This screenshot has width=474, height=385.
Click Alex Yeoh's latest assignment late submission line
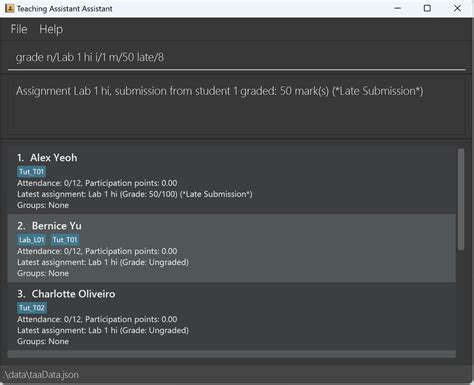point(135,194)
